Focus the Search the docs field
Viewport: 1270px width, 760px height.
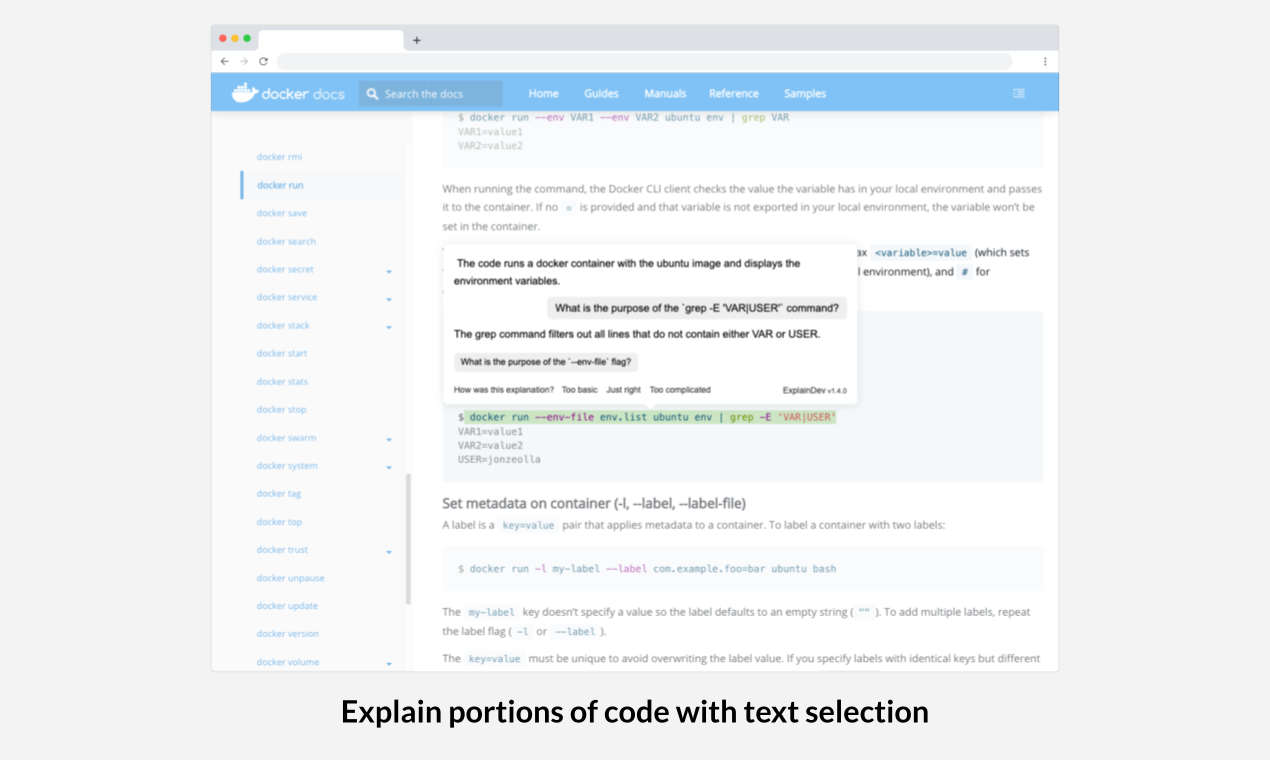[431, 94]
